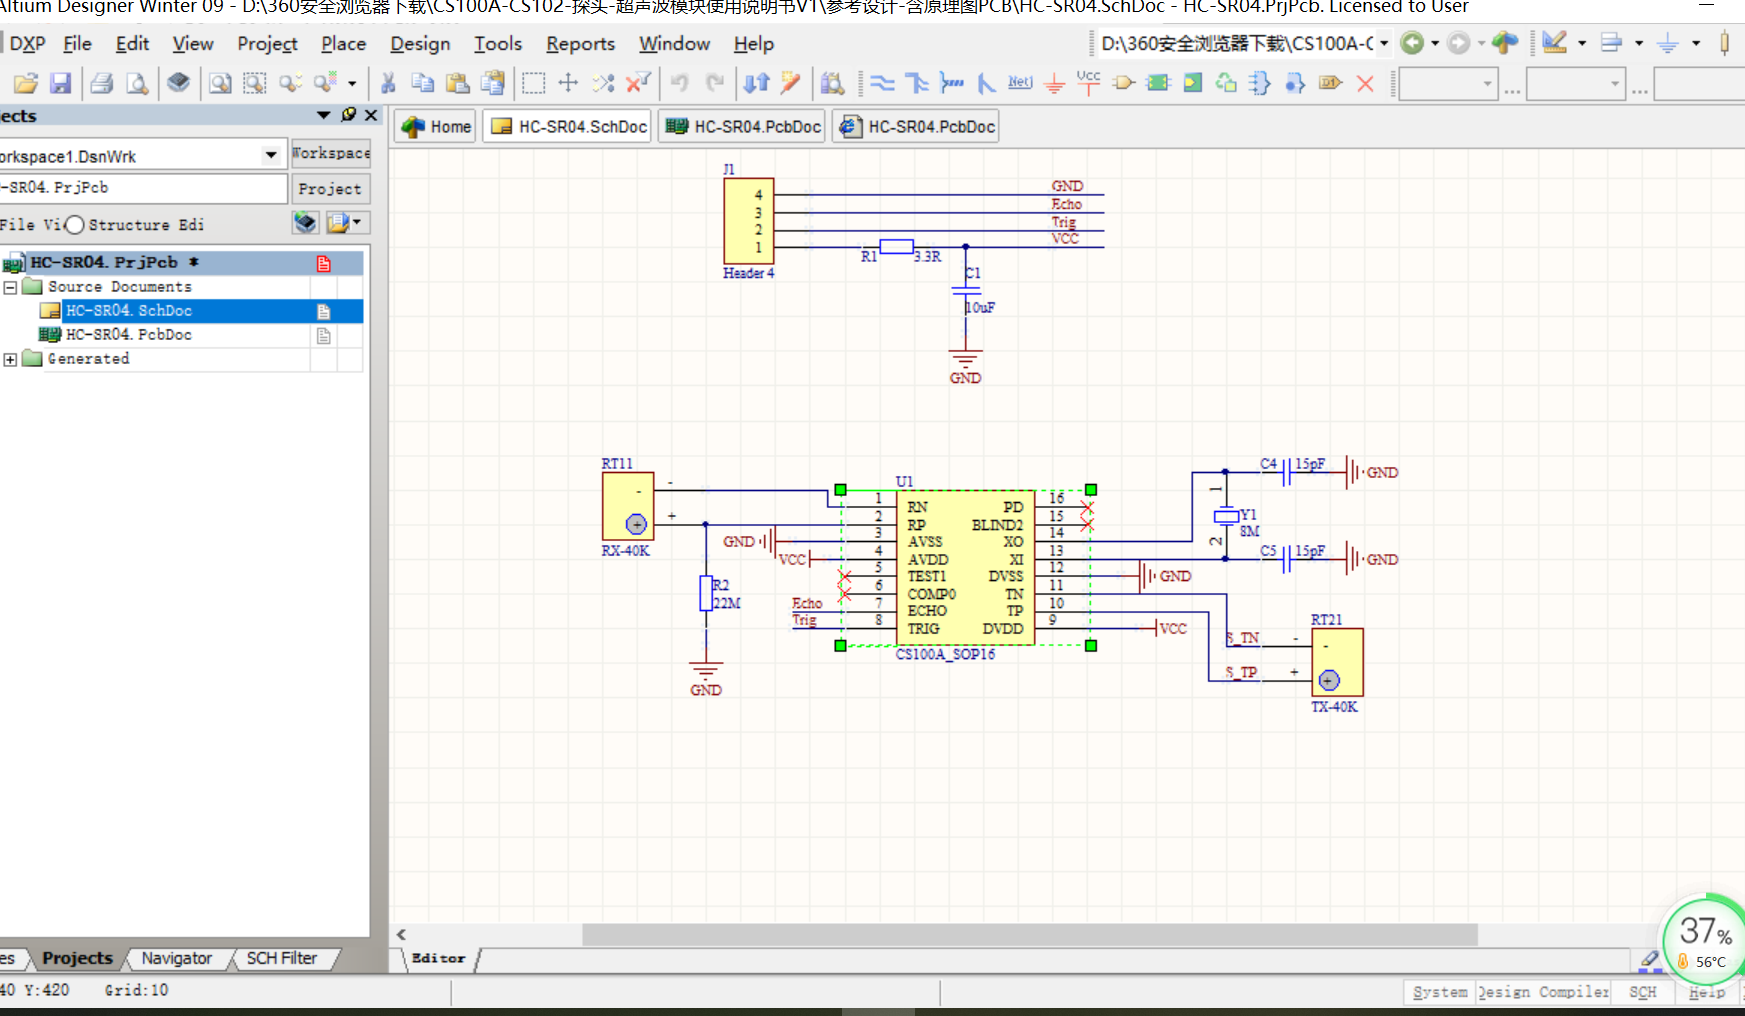The height and width of the screenshot is (1016, 1745).
Task: Clear the current filter
Action: point(638,83)
